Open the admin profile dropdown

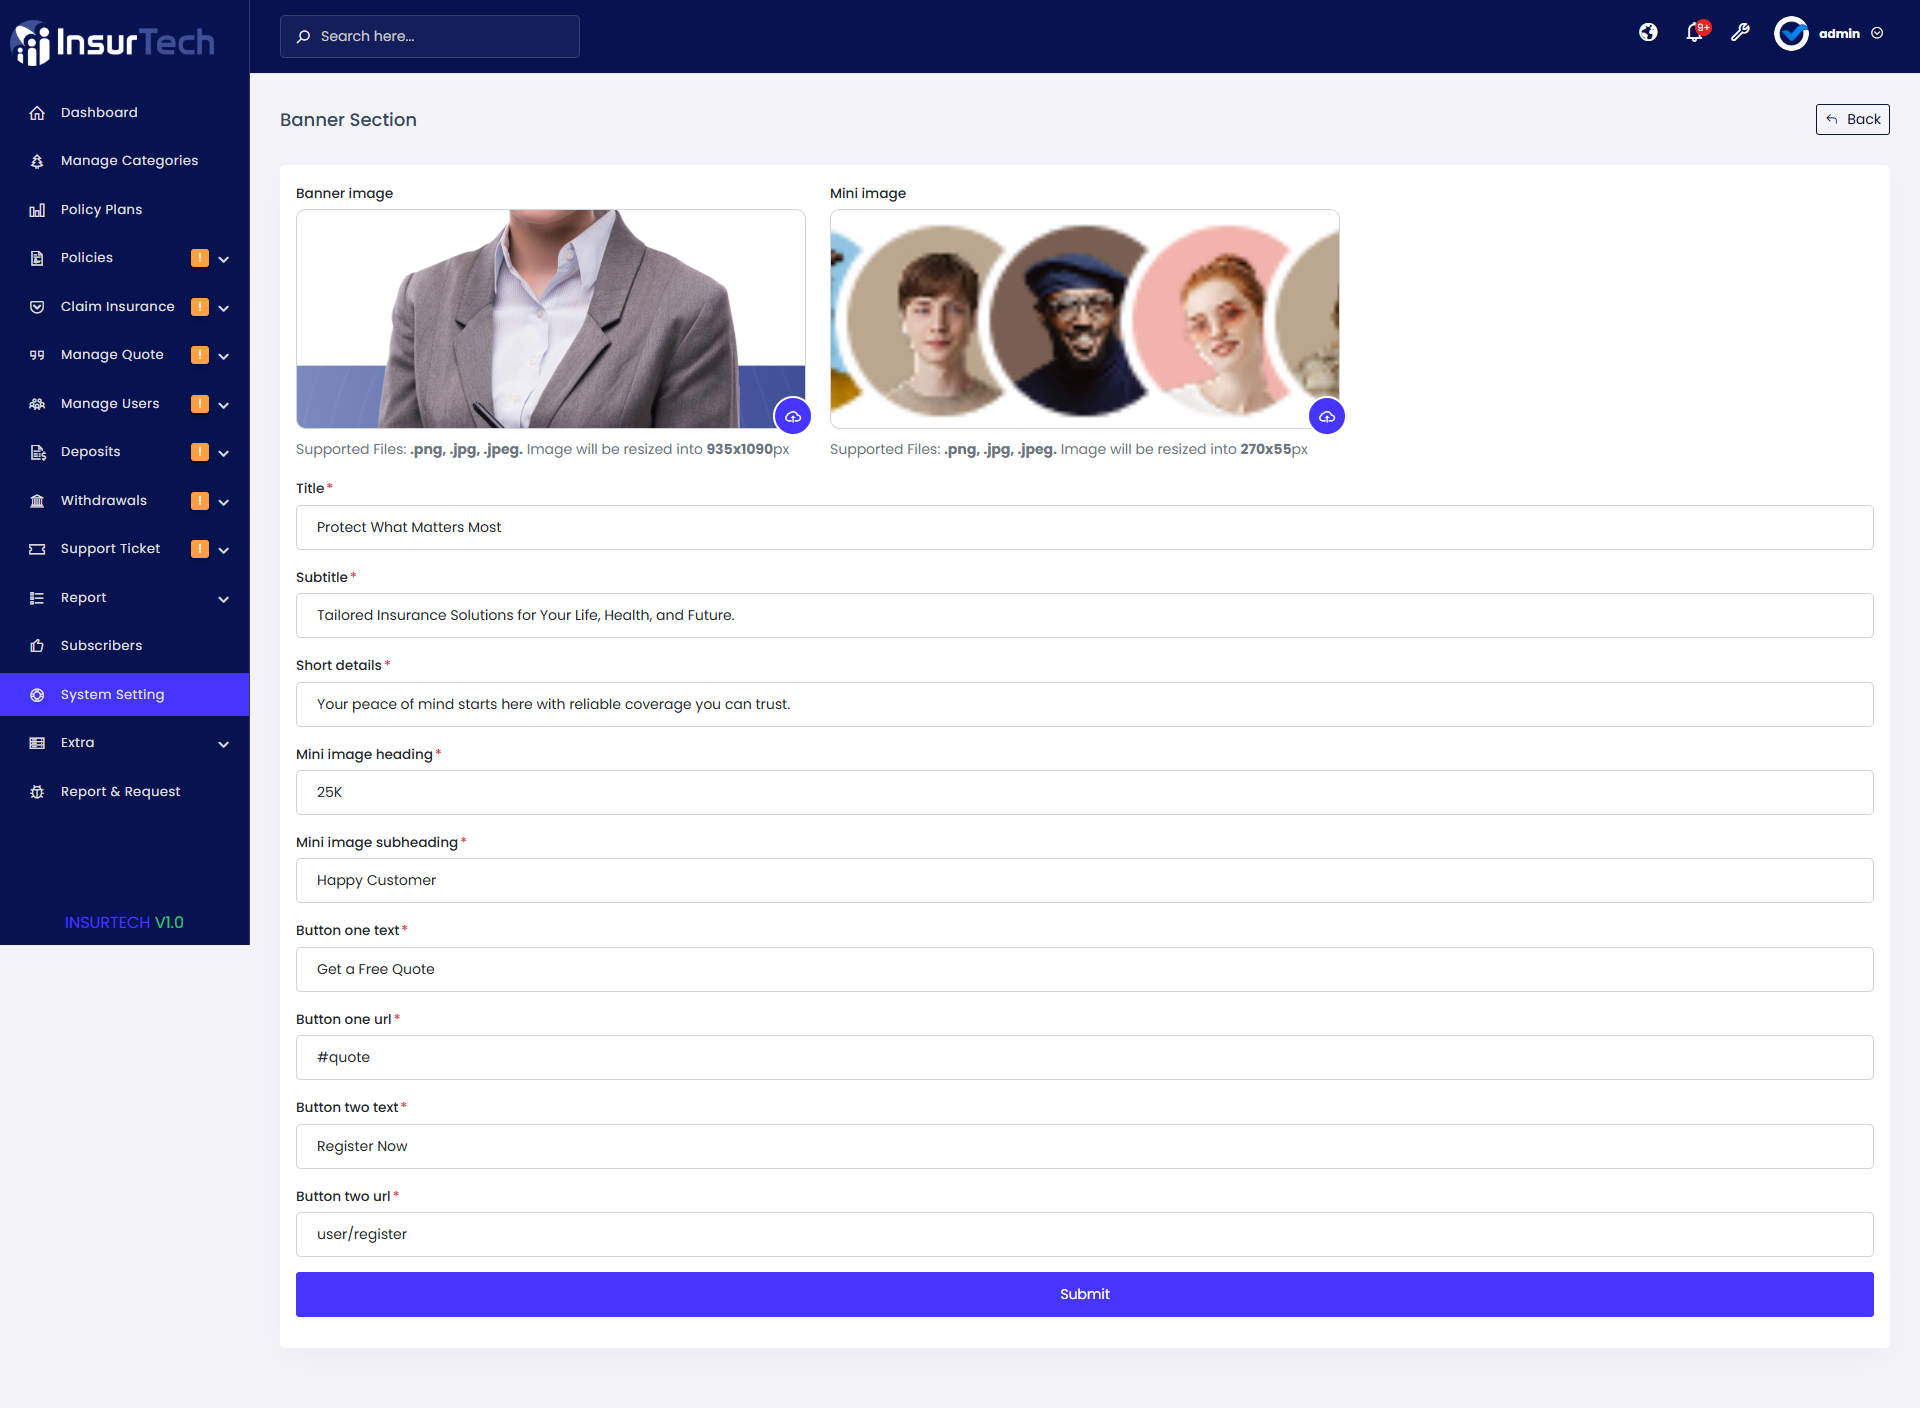(x=1838, y=33)
